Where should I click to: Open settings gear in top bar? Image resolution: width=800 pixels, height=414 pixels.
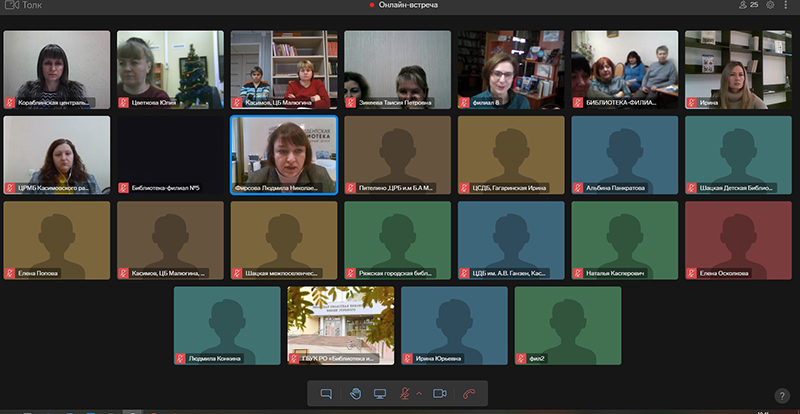click(x=770, y=5)
